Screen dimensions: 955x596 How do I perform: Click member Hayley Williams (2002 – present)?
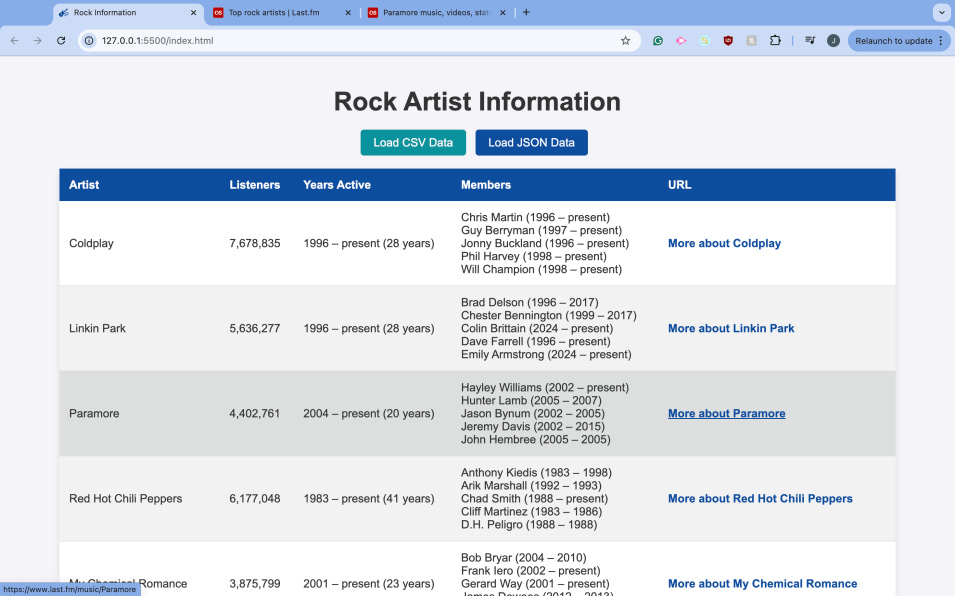pyautogui.click(x=545, y=388)
